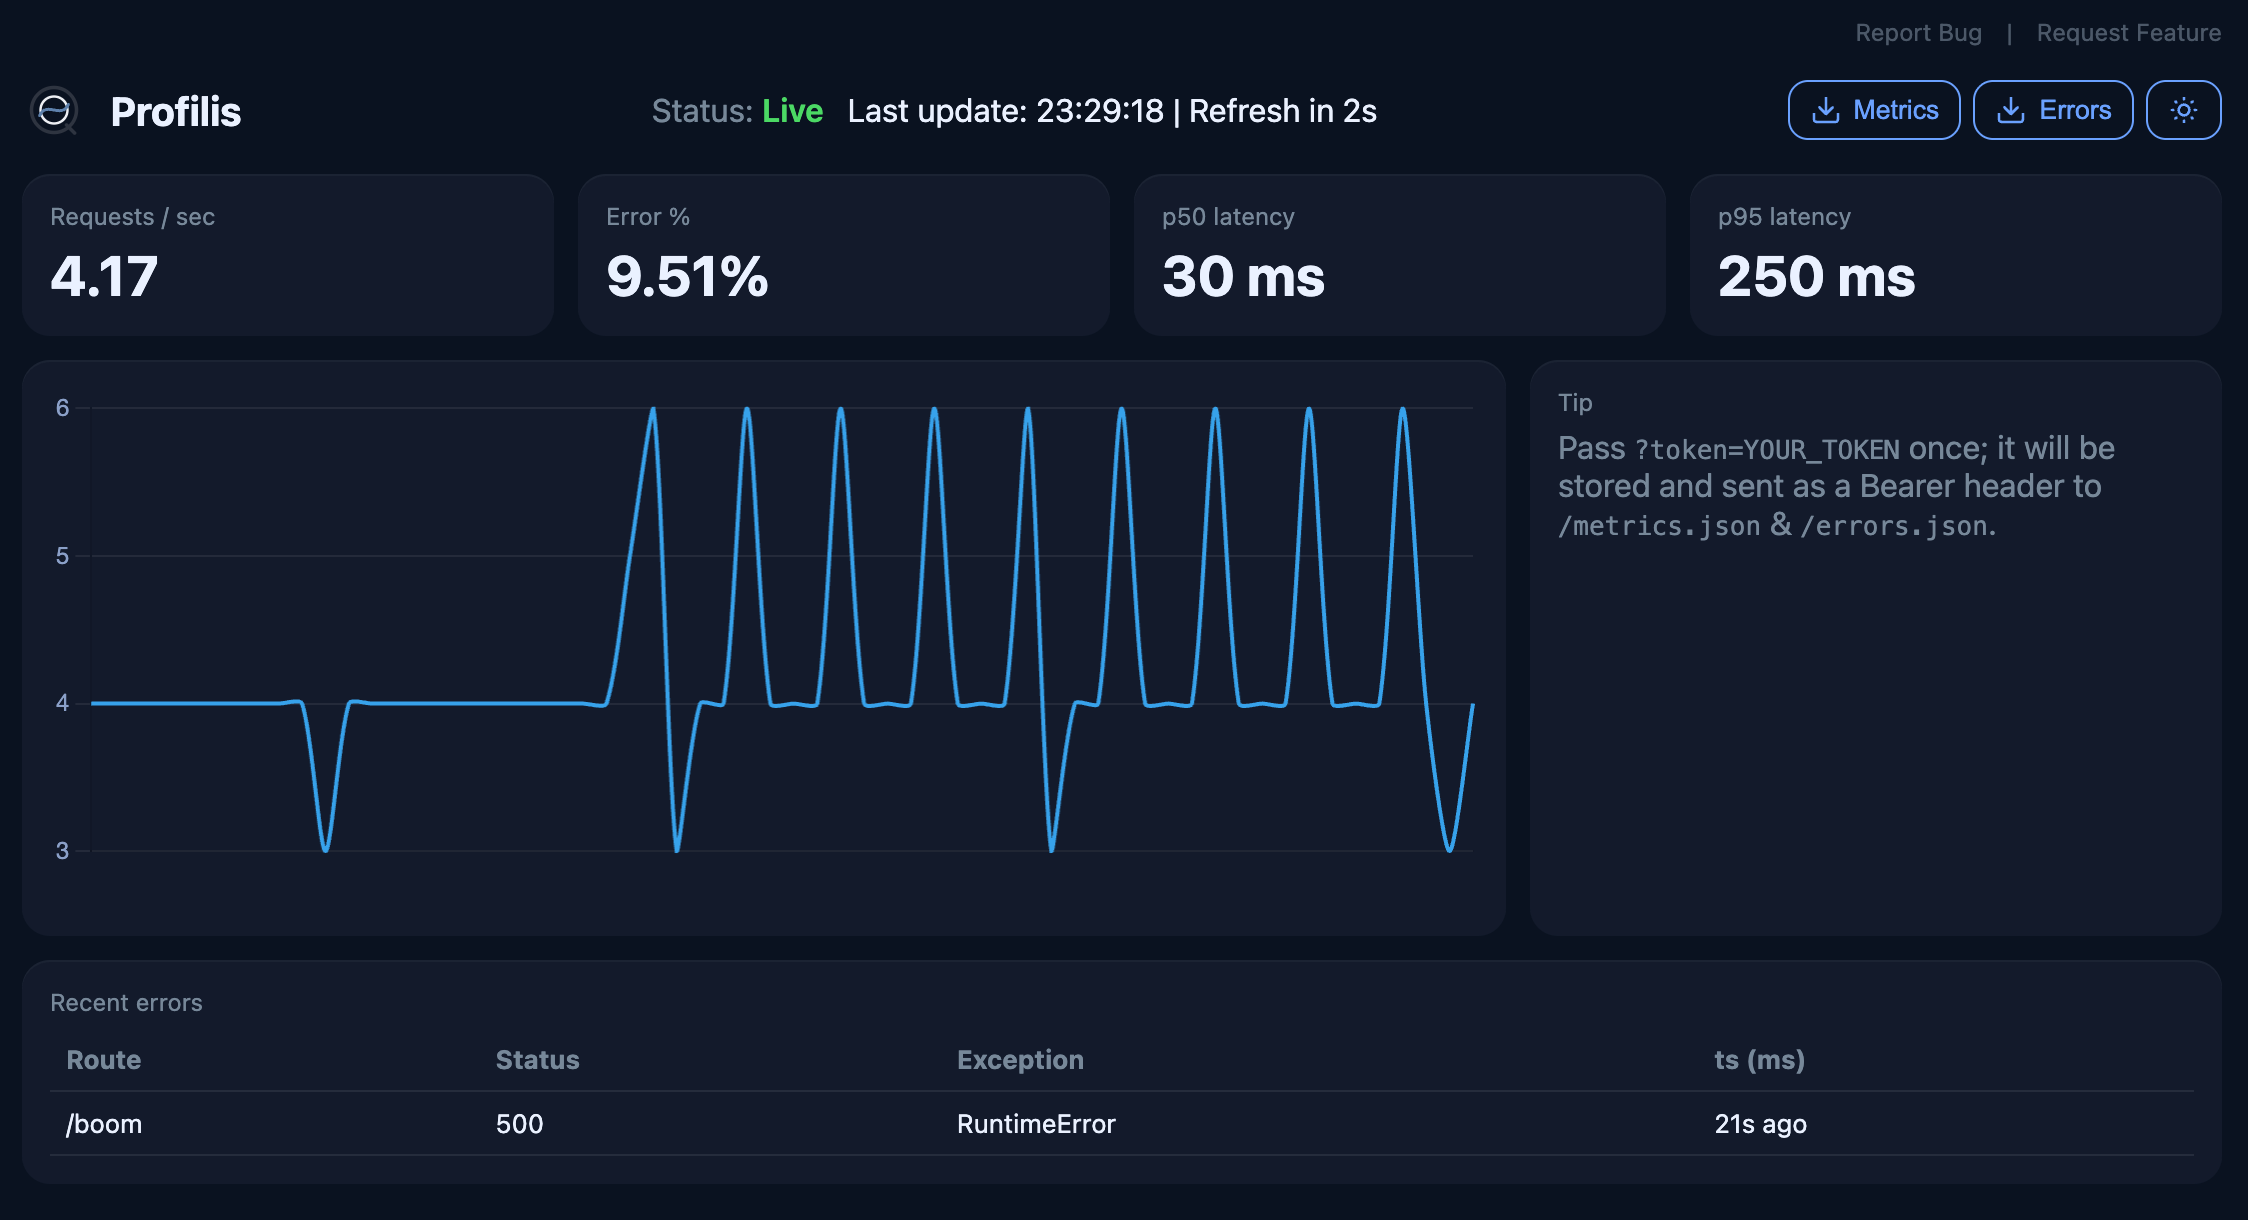Click the last chart peak at value 6

pos(1403,409)
